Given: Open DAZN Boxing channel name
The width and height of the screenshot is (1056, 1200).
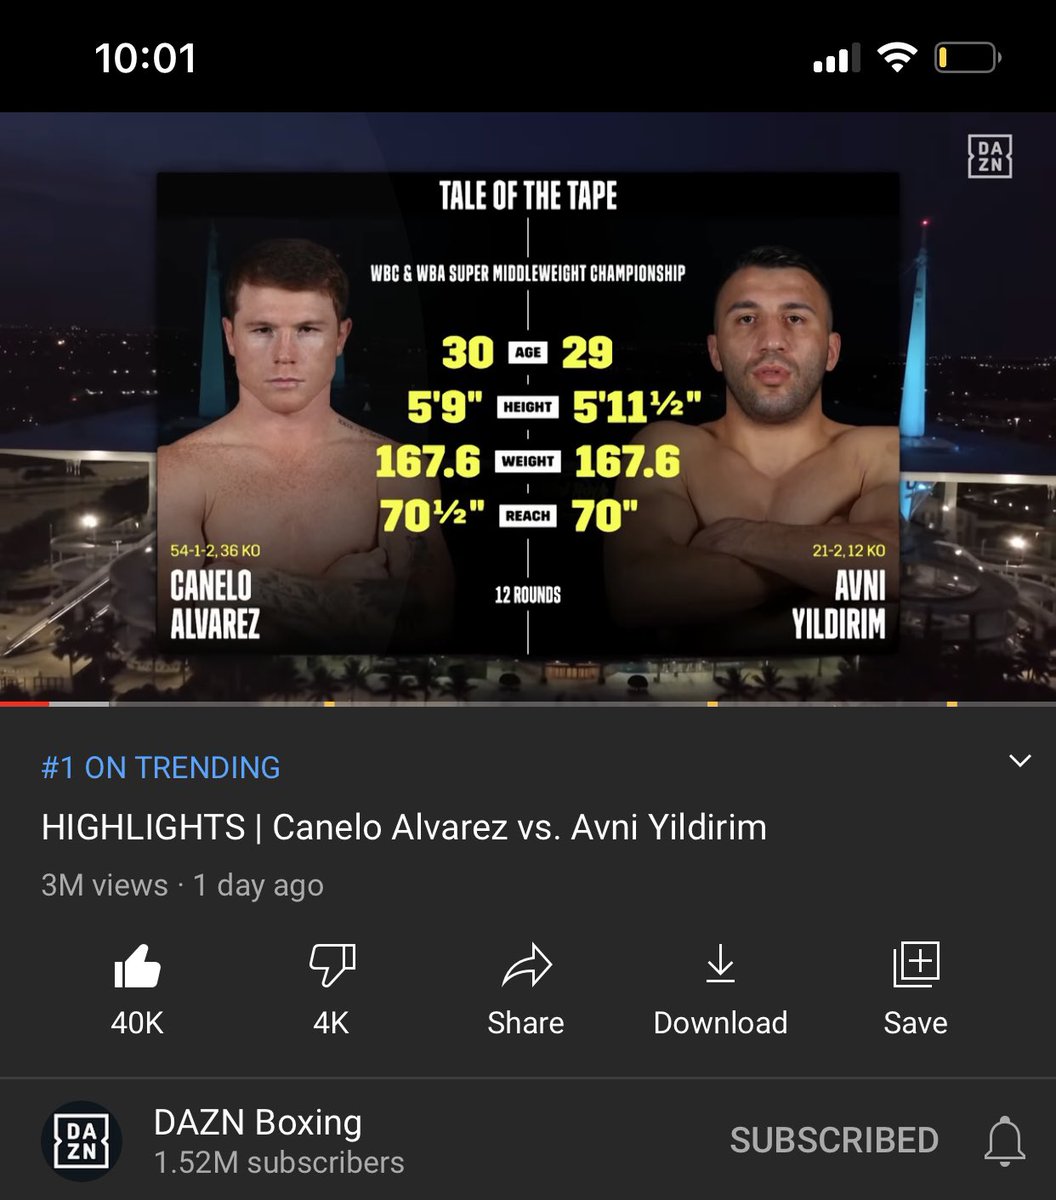Looking at the screenshot, I should [x=258, y=1122].
